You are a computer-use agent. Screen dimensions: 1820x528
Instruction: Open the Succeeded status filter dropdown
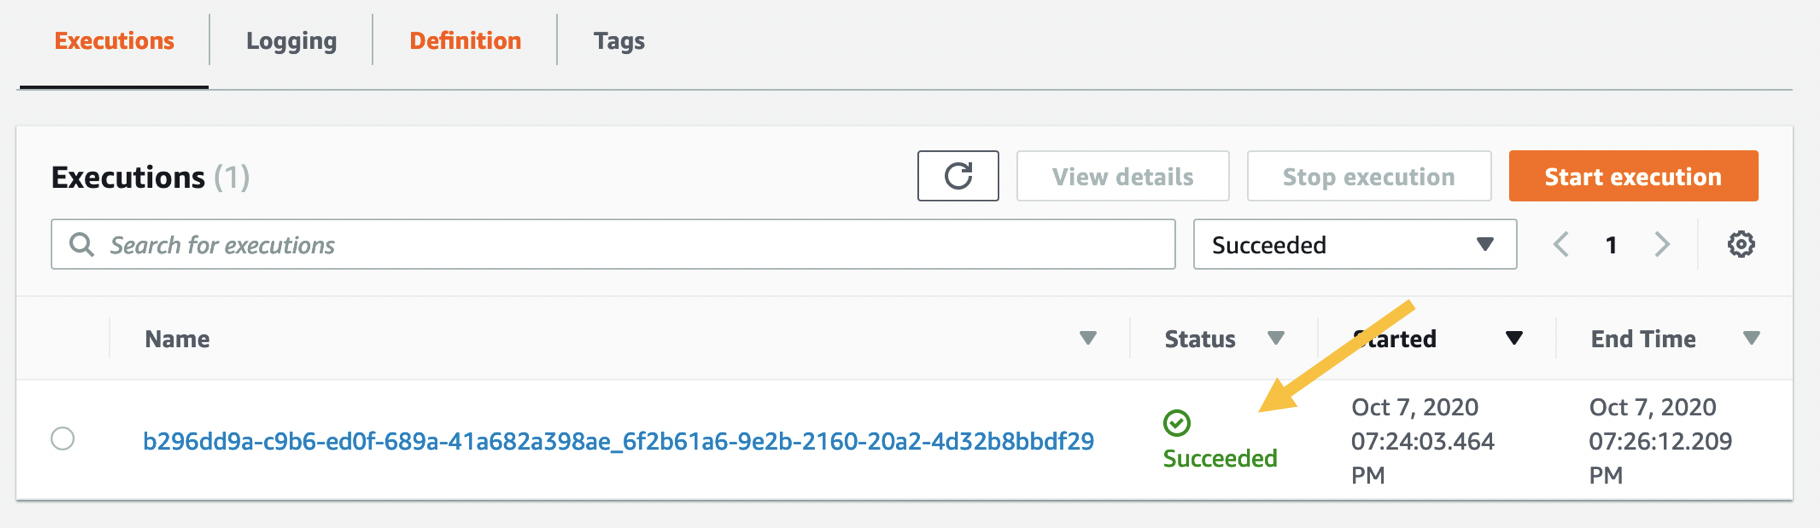click(x=1354, y=244)
